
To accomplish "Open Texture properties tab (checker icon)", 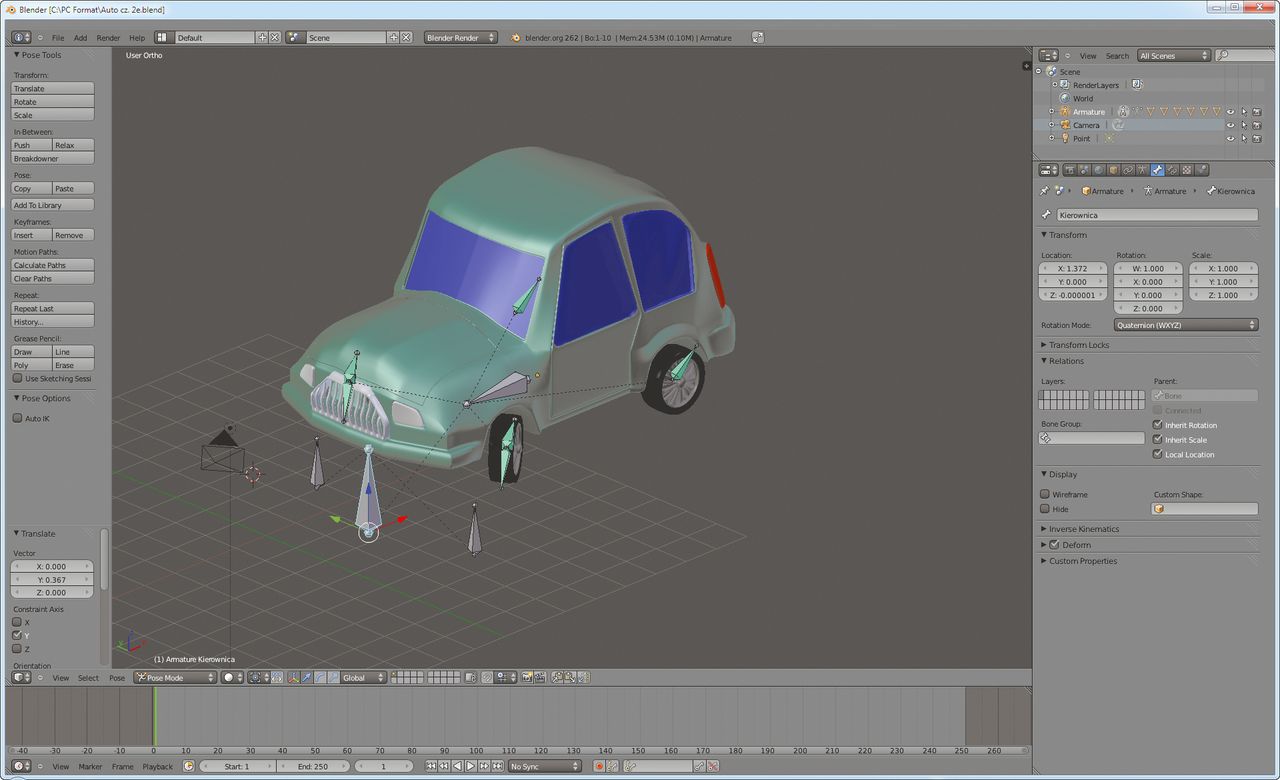I will (1187, 170).
